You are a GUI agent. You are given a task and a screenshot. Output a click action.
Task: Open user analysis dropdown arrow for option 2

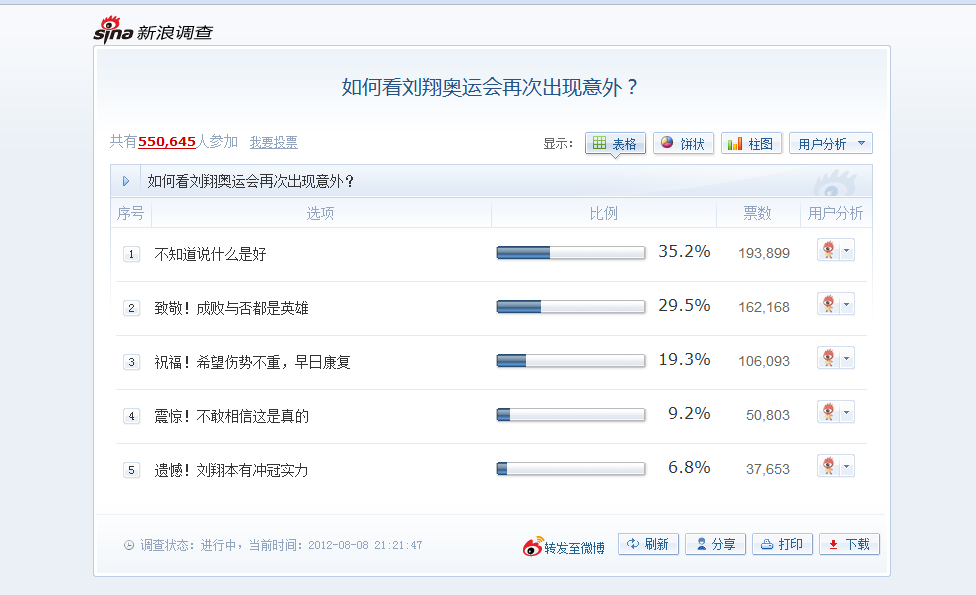[847, 304]
